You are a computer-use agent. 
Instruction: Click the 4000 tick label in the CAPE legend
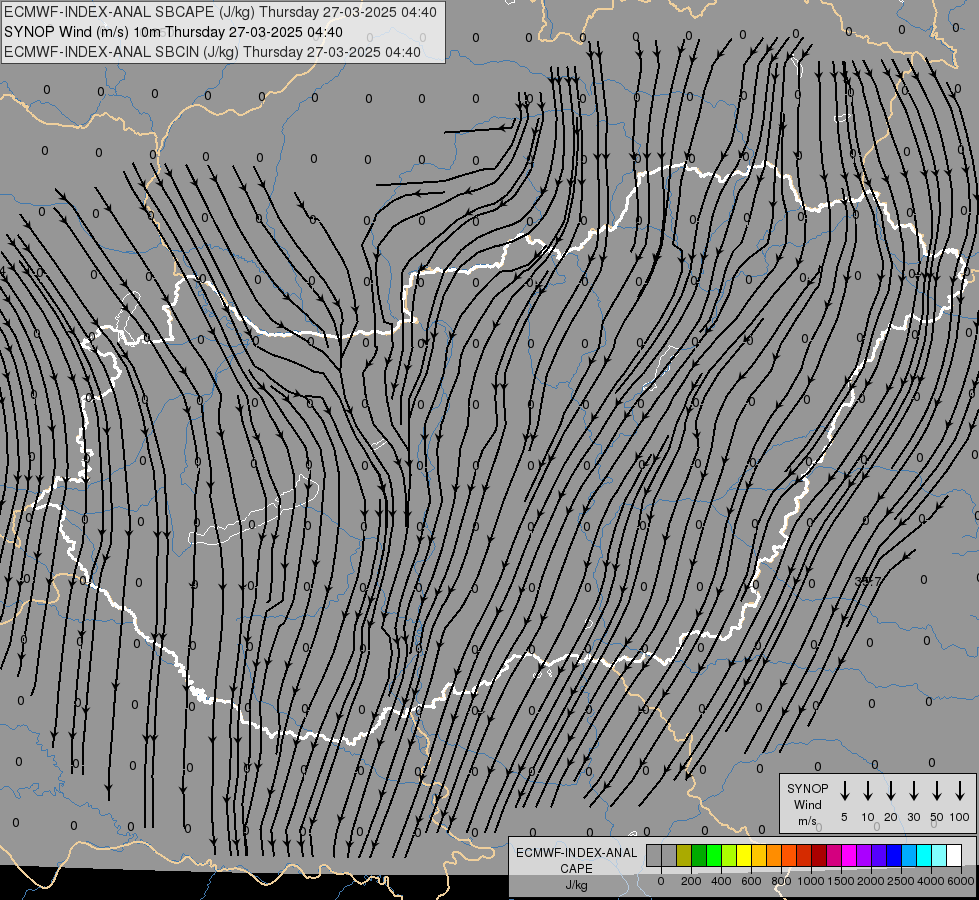coord(931,881)
